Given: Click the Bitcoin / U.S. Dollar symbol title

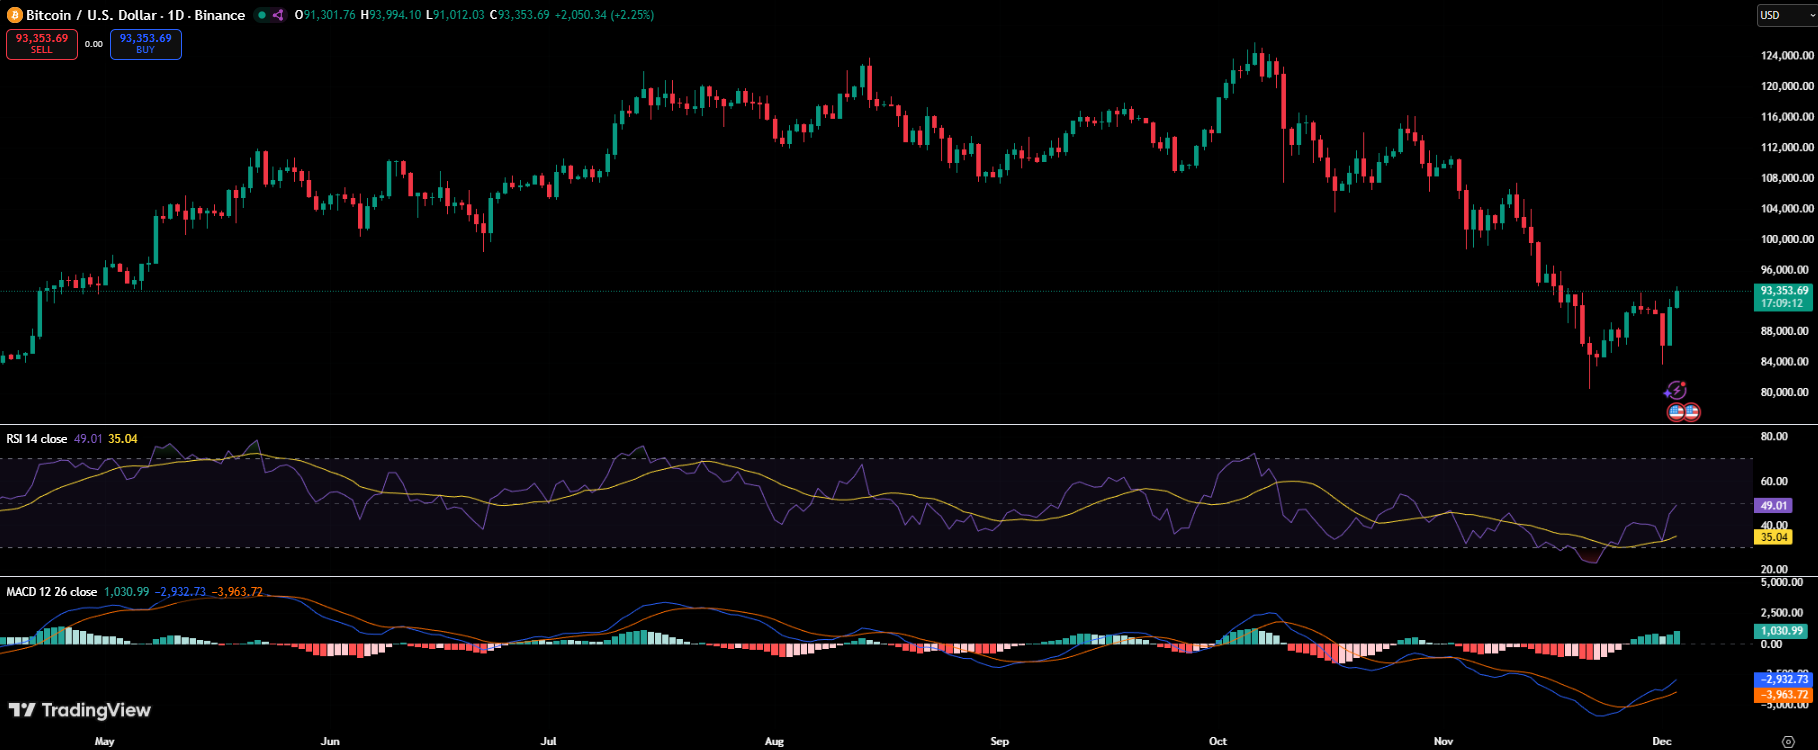Looking at the screenshot, I should pyautogui.click(x=135, y=15).
